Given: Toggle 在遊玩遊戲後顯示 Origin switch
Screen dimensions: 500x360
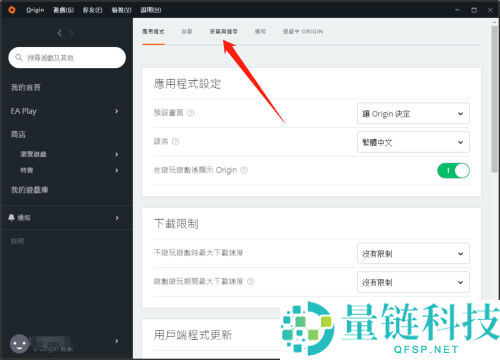Looking at the screenshot, I should click(x=453, y=170).
